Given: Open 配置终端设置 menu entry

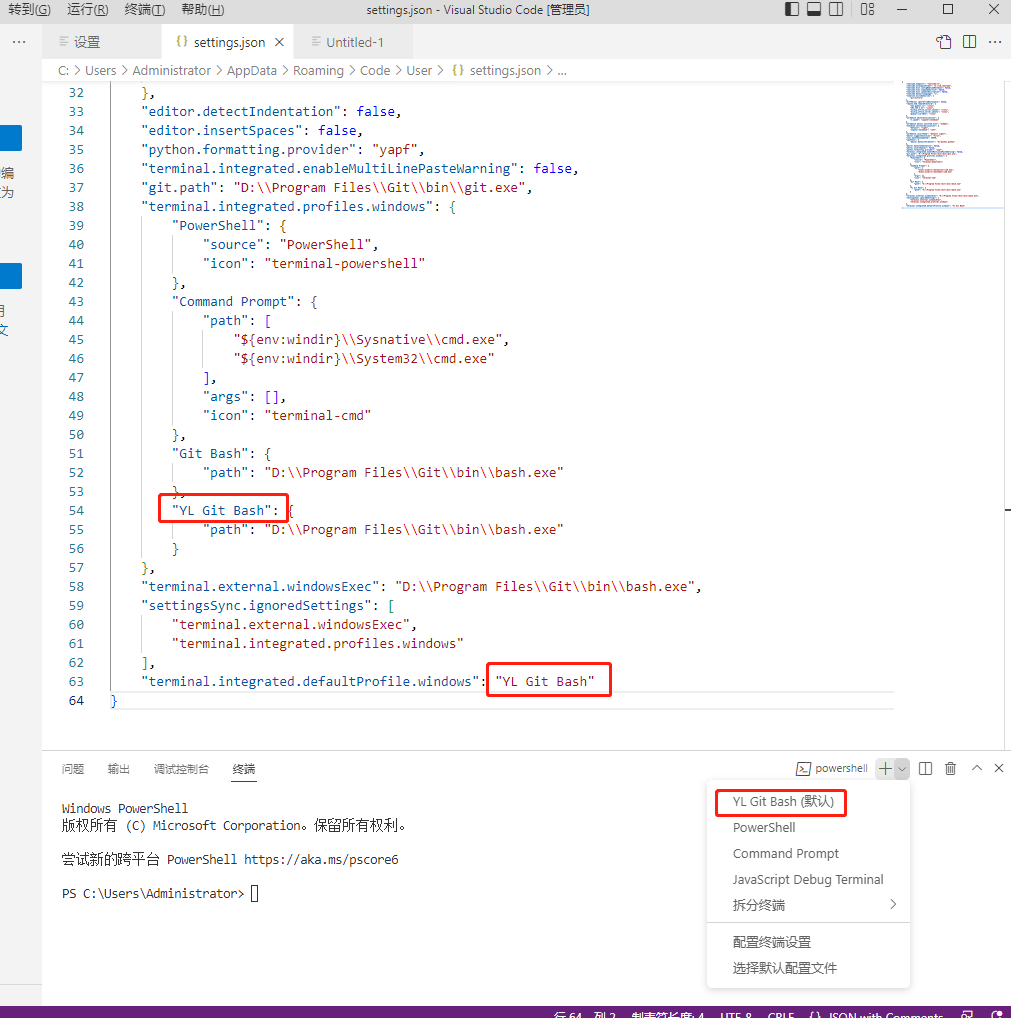Looking at the screenshot, I should (808, 942).
